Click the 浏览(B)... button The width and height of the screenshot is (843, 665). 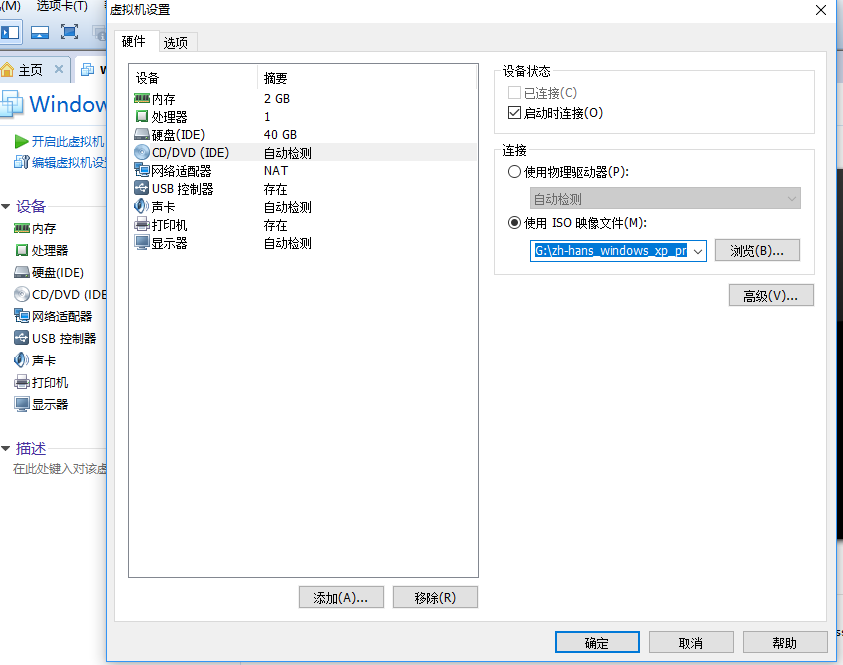757,251
